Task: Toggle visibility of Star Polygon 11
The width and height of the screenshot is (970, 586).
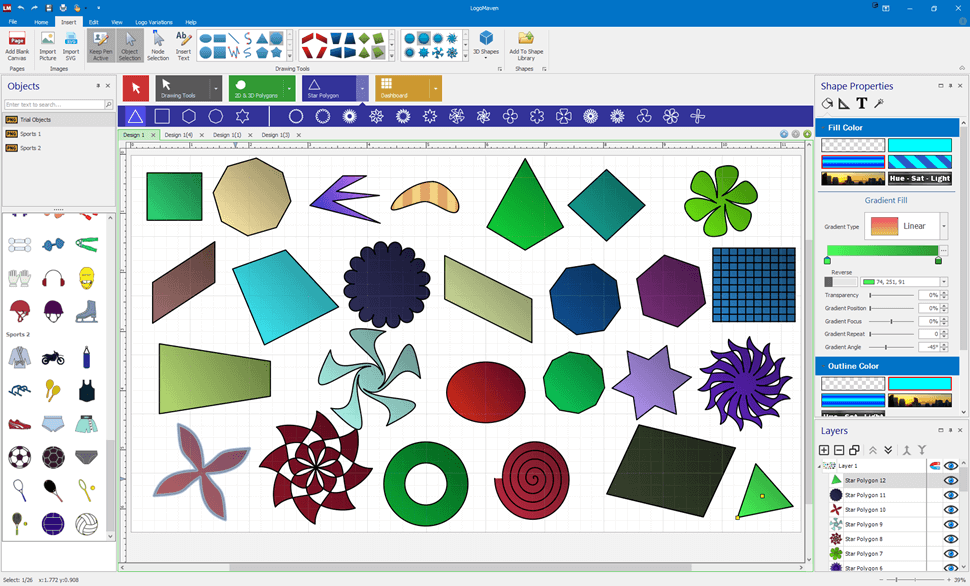Action: [x=951, y=495]
